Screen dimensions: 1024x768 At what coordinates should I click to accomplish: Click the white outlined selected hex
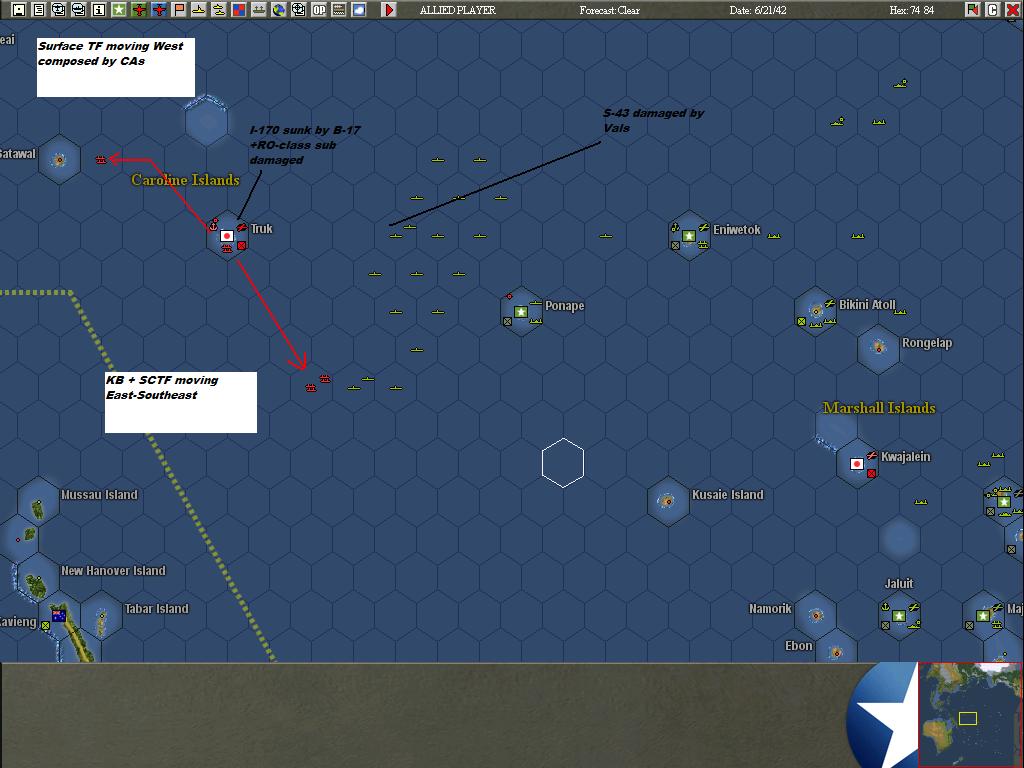[562, 463]
